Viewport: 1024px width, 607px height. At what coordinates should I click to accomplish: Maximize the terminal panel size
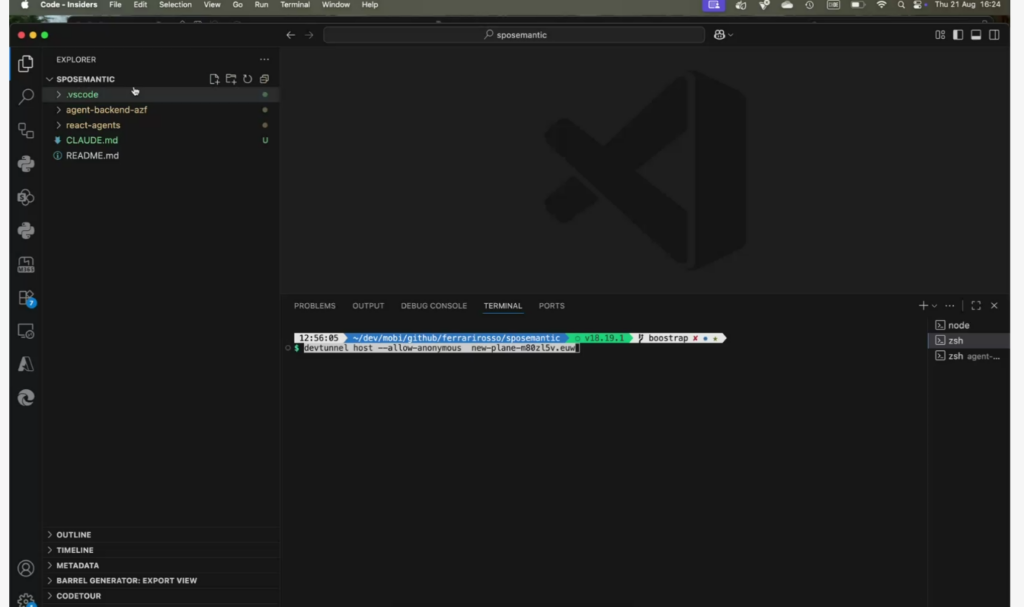[x=976, y=306]
